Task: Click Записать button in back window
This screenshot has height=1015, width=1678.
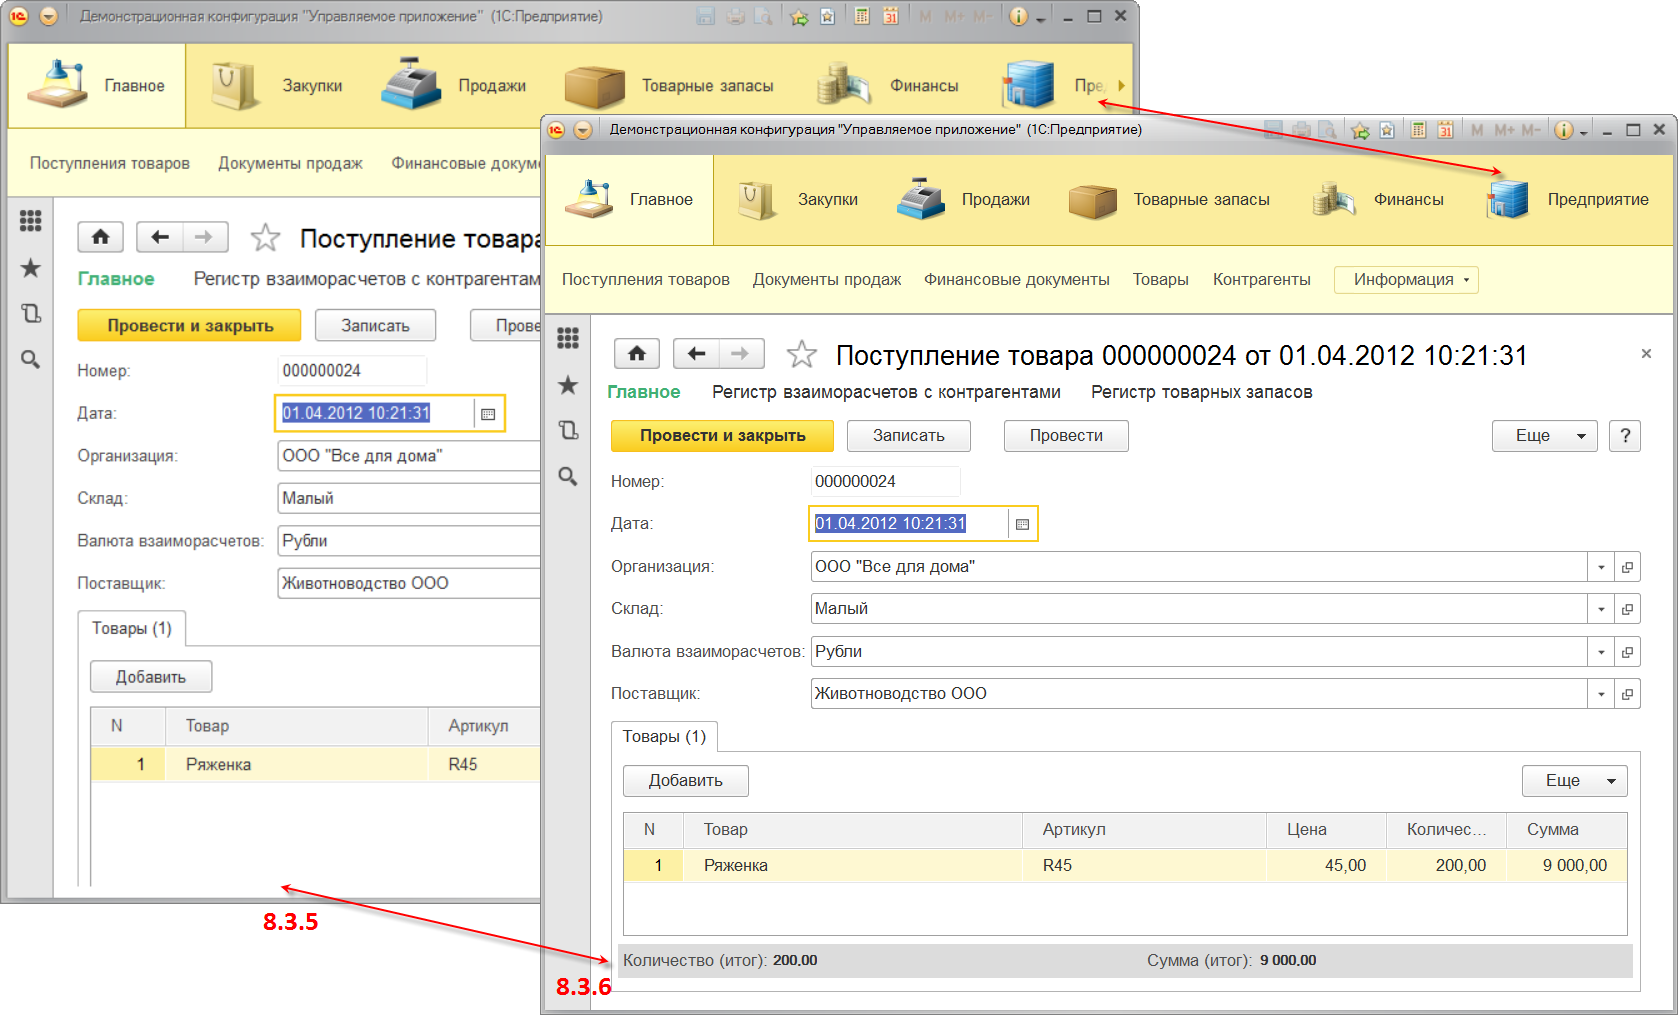Action: point(375,326)
